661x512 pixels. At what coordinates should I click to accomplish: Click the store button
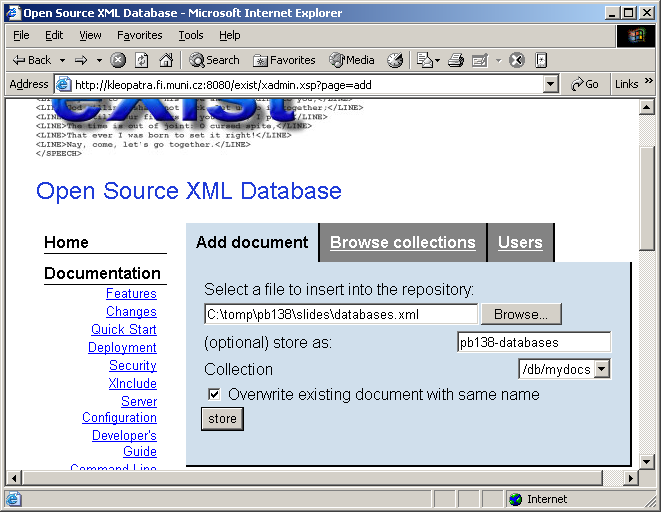[222, 419]
